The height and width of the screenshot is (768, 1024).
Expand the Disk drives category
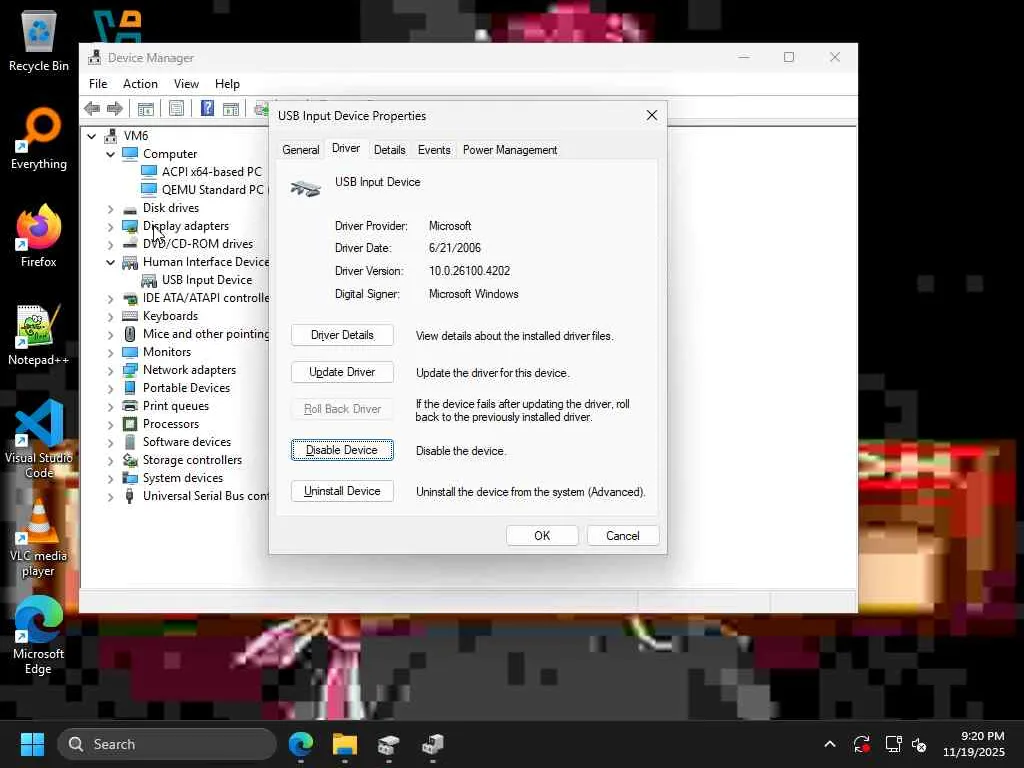(110, 208)
